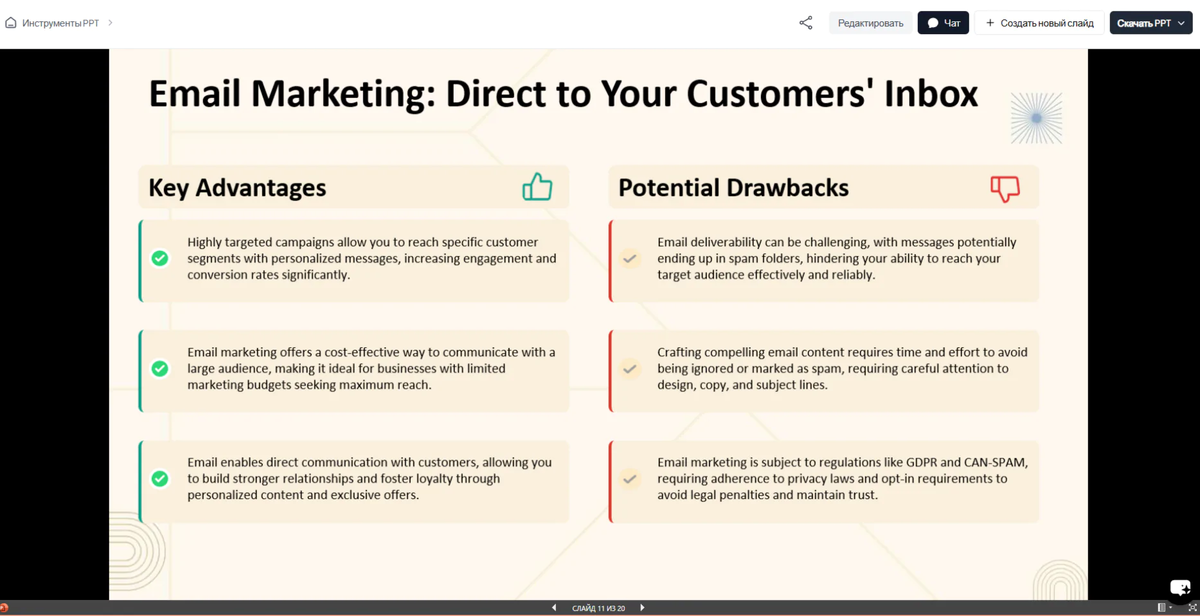
Task: Click Создать новый слайд button
Action: tap(1040, 22)
